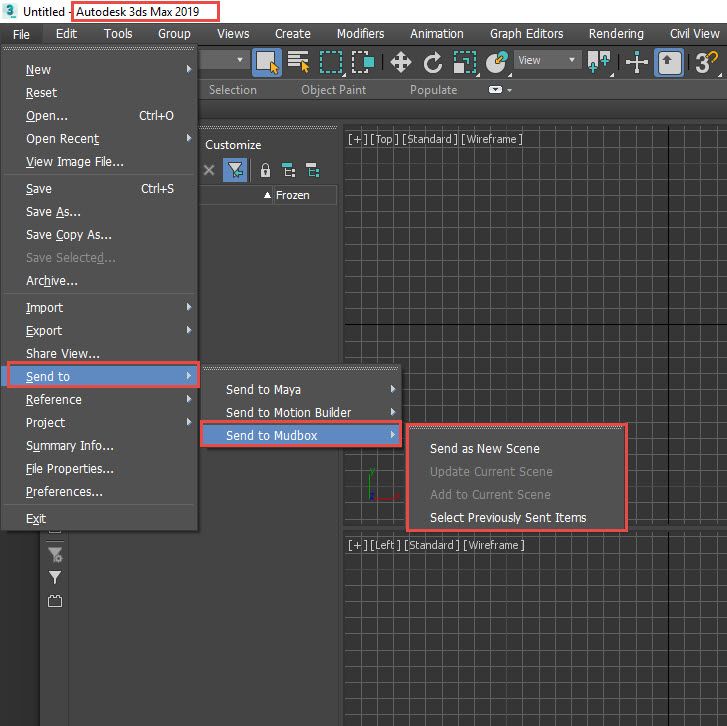This screenshot has height=726, width=727.
Task: Choose Archive... in the File menu
Action: click(100, 280)
